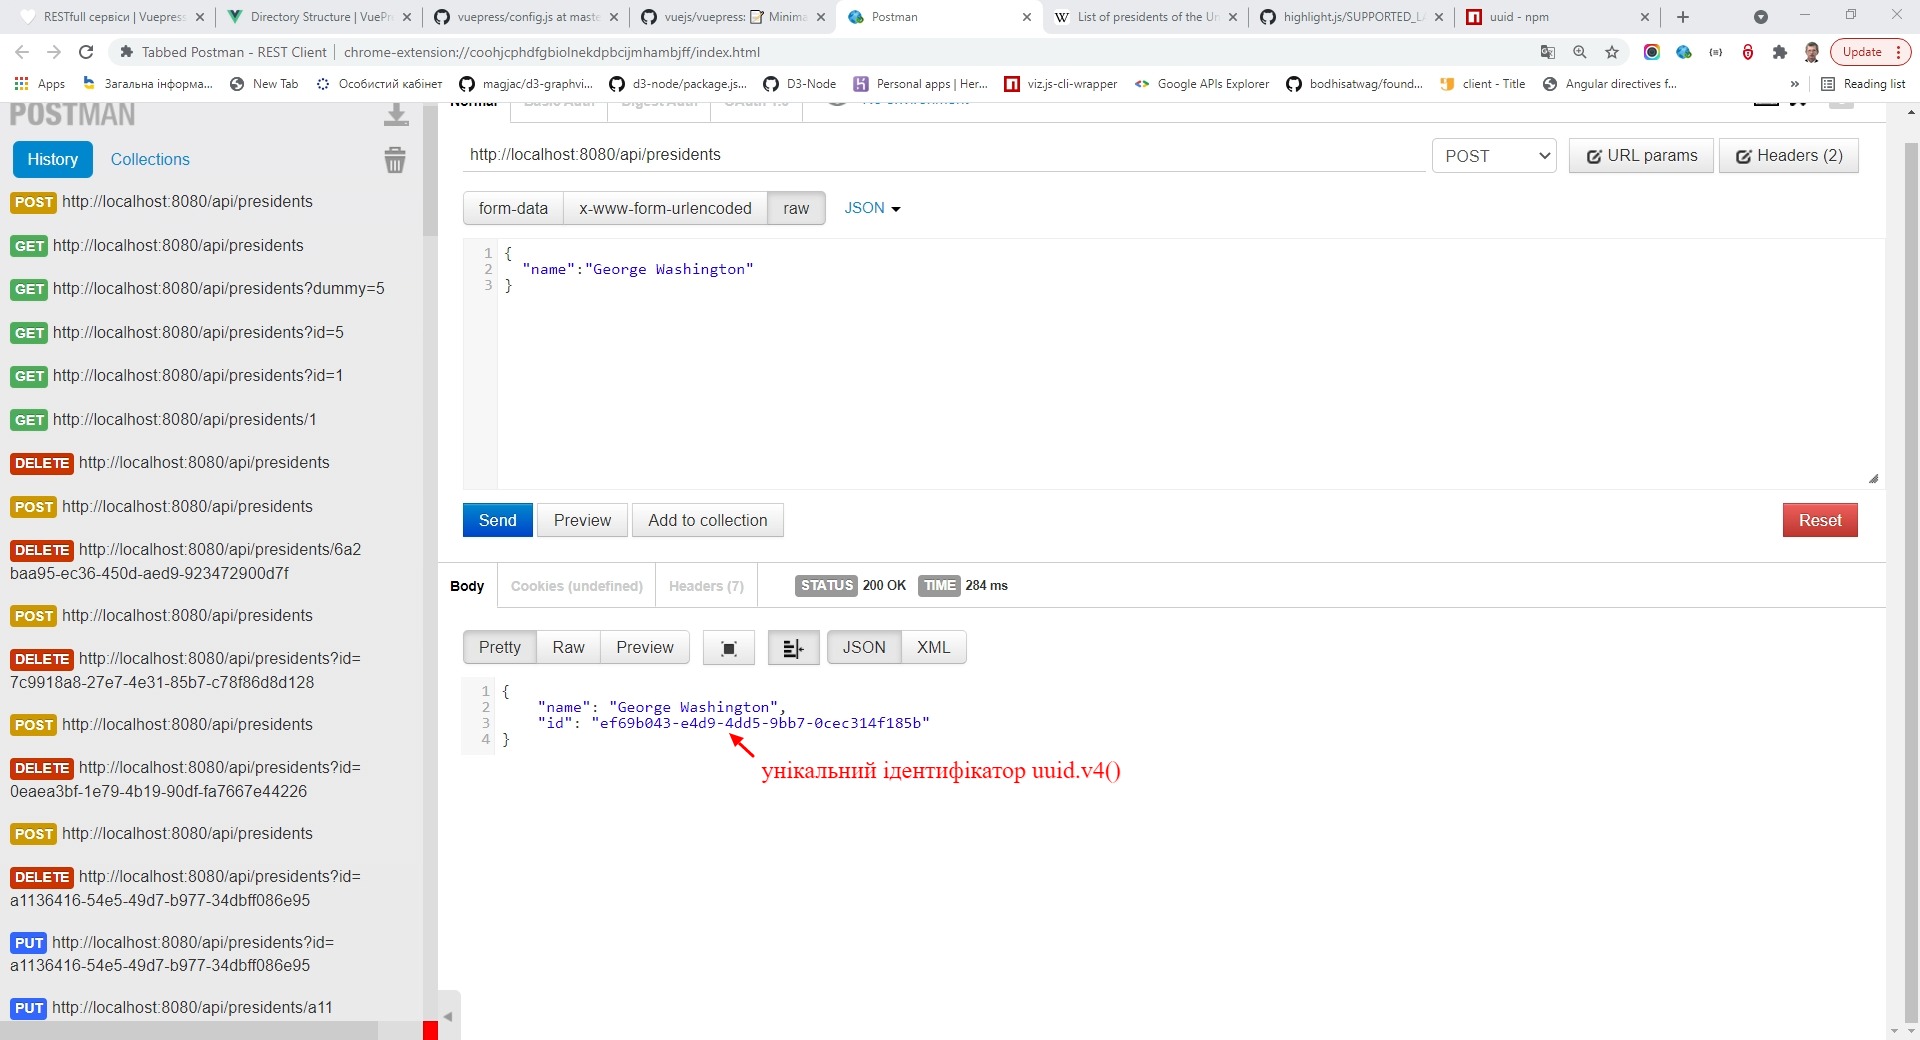Click the translate page icon in address bar
Screen dimensions: 1920x1040
(x=1548, y=52)
